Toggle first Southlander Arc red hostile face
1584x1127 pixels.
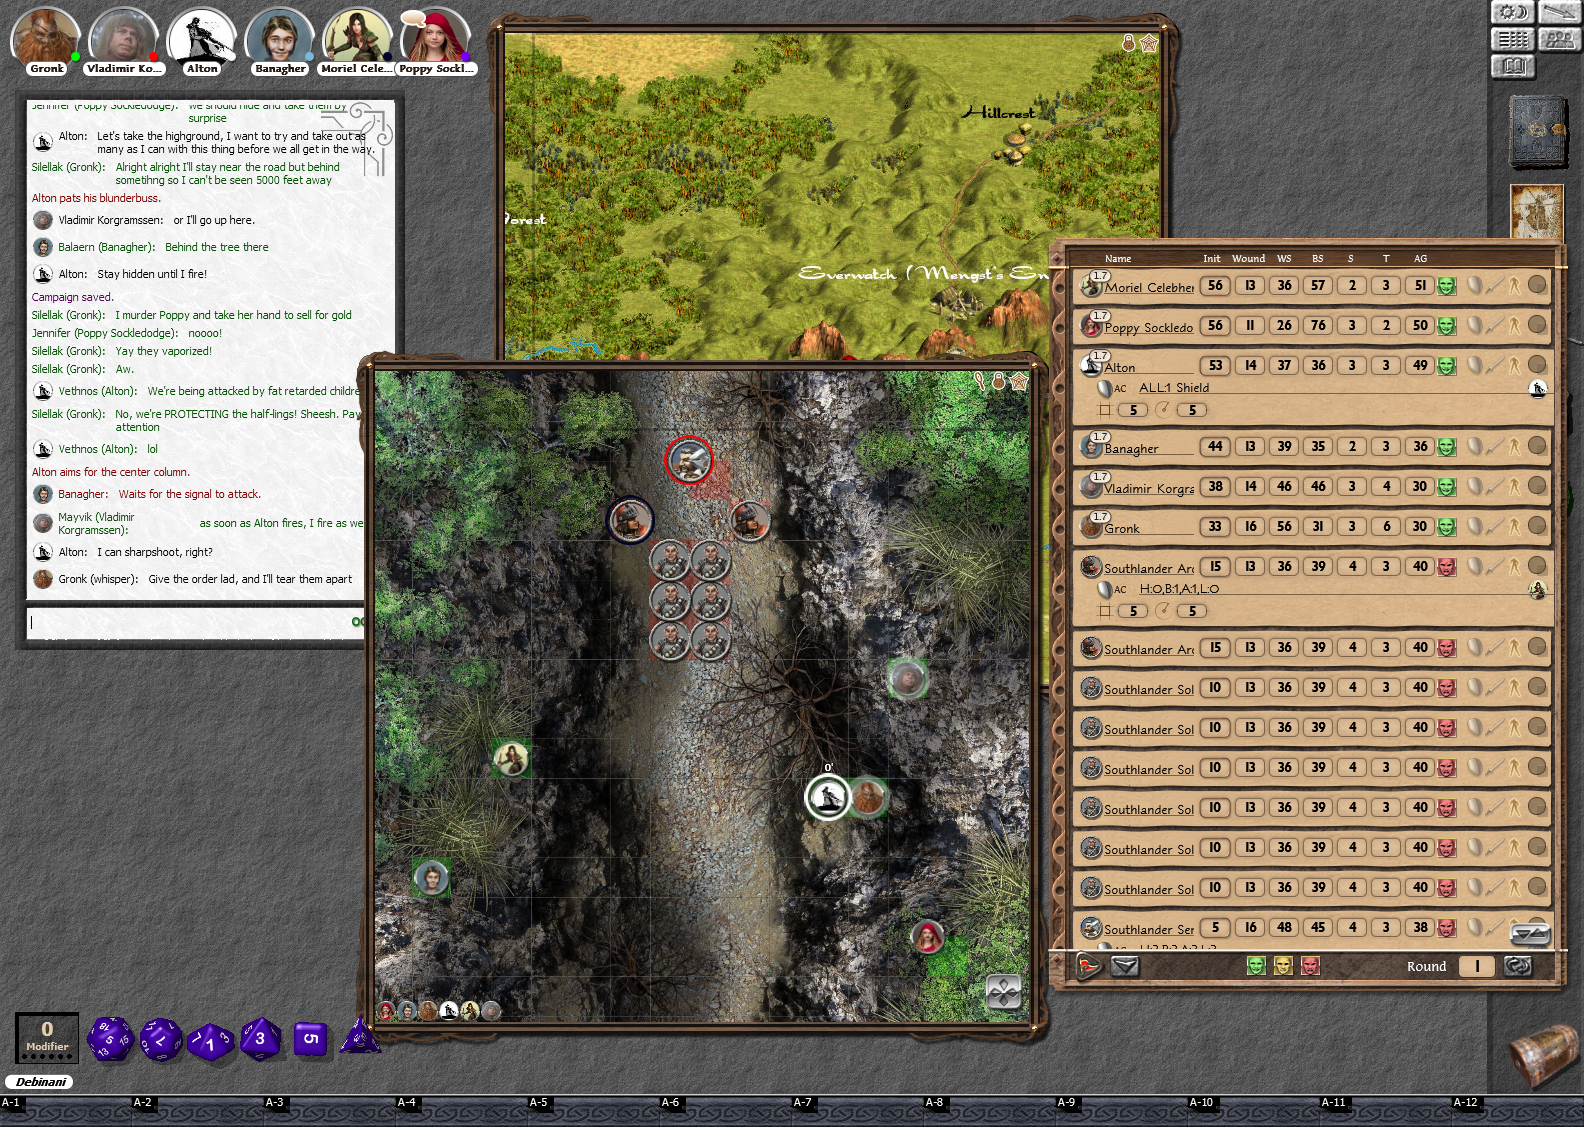point(1446,567)
